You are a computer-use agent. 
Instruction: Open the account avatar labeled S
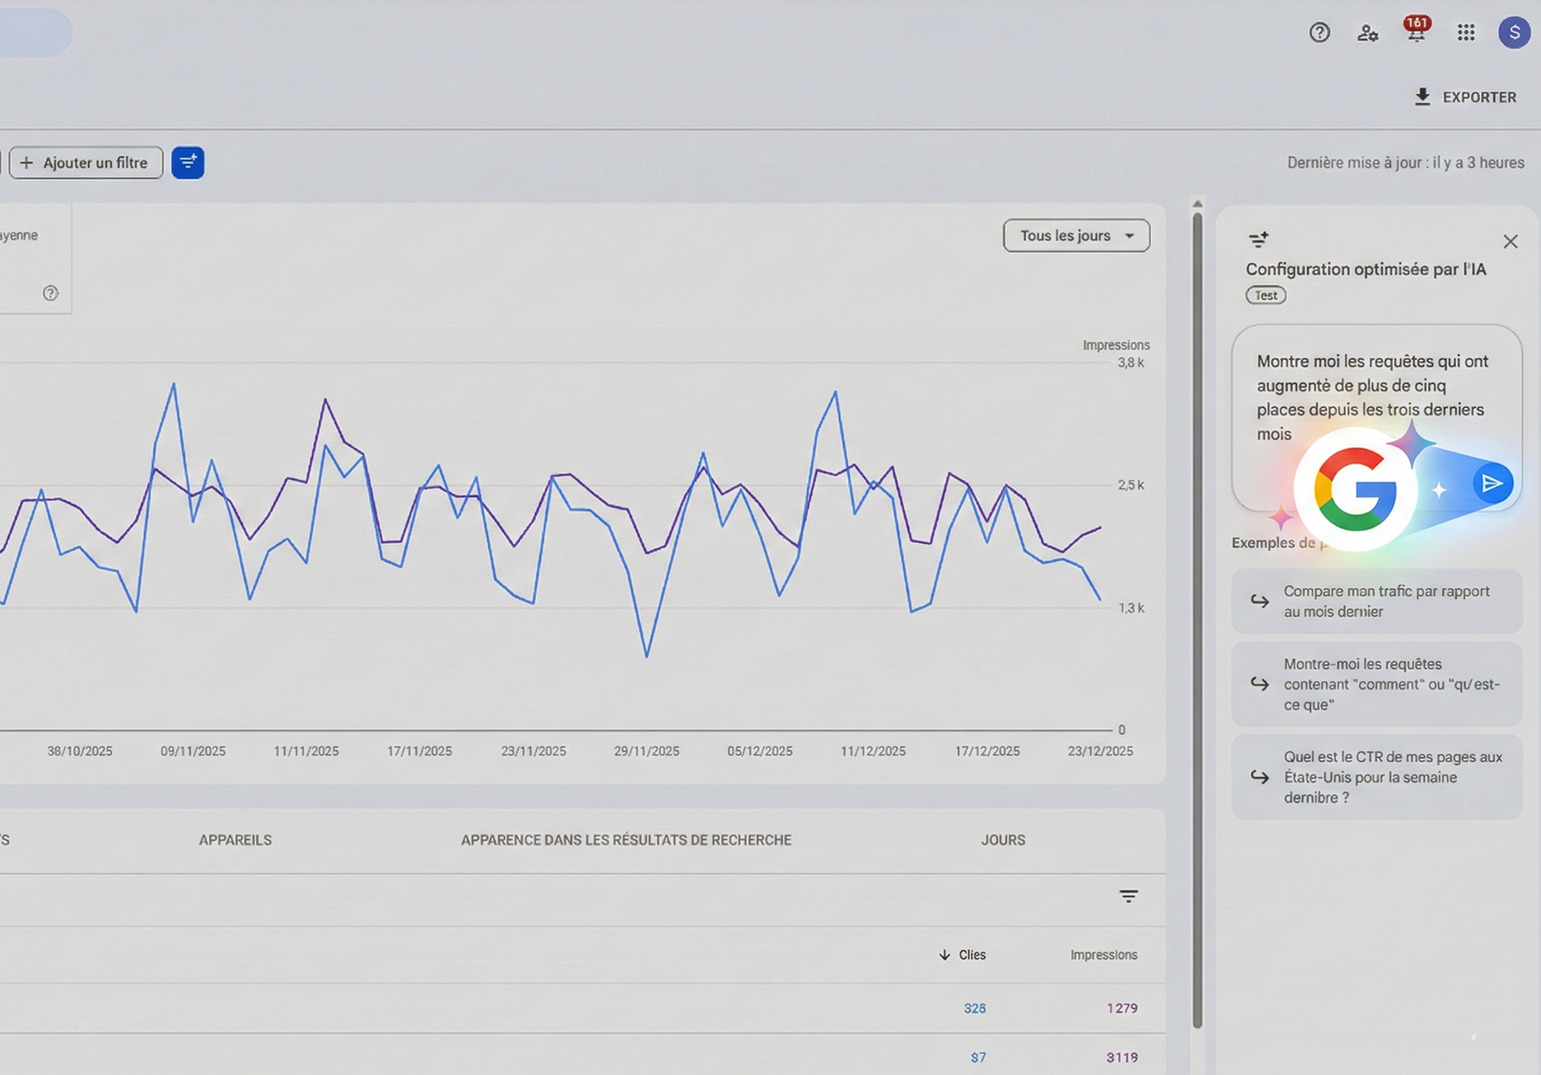pyautogui.click(x=1514, y=33)
